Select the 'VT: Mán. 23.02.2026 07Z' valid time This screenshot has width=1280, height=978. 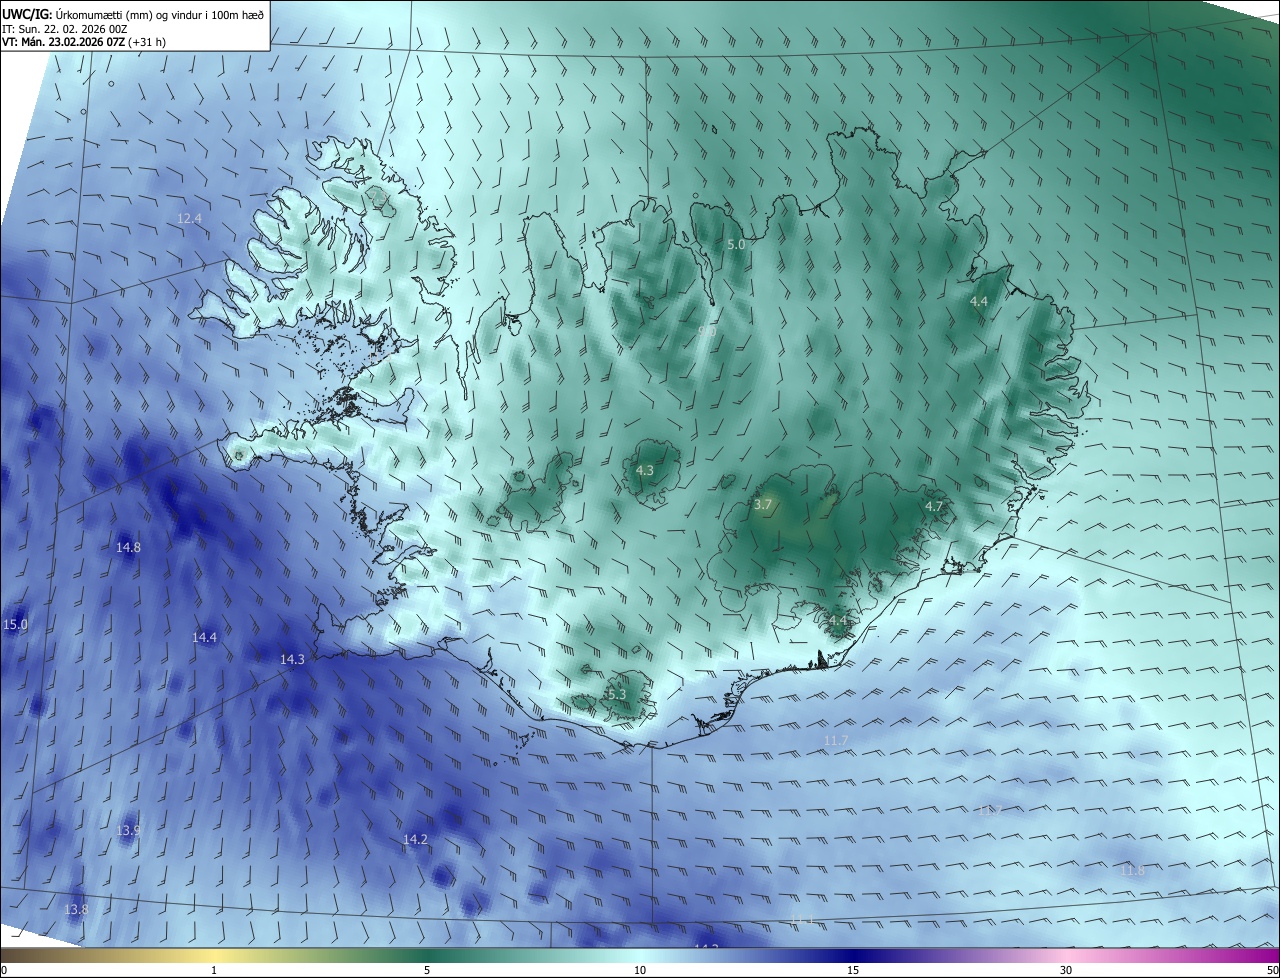[x=62, y=42]
